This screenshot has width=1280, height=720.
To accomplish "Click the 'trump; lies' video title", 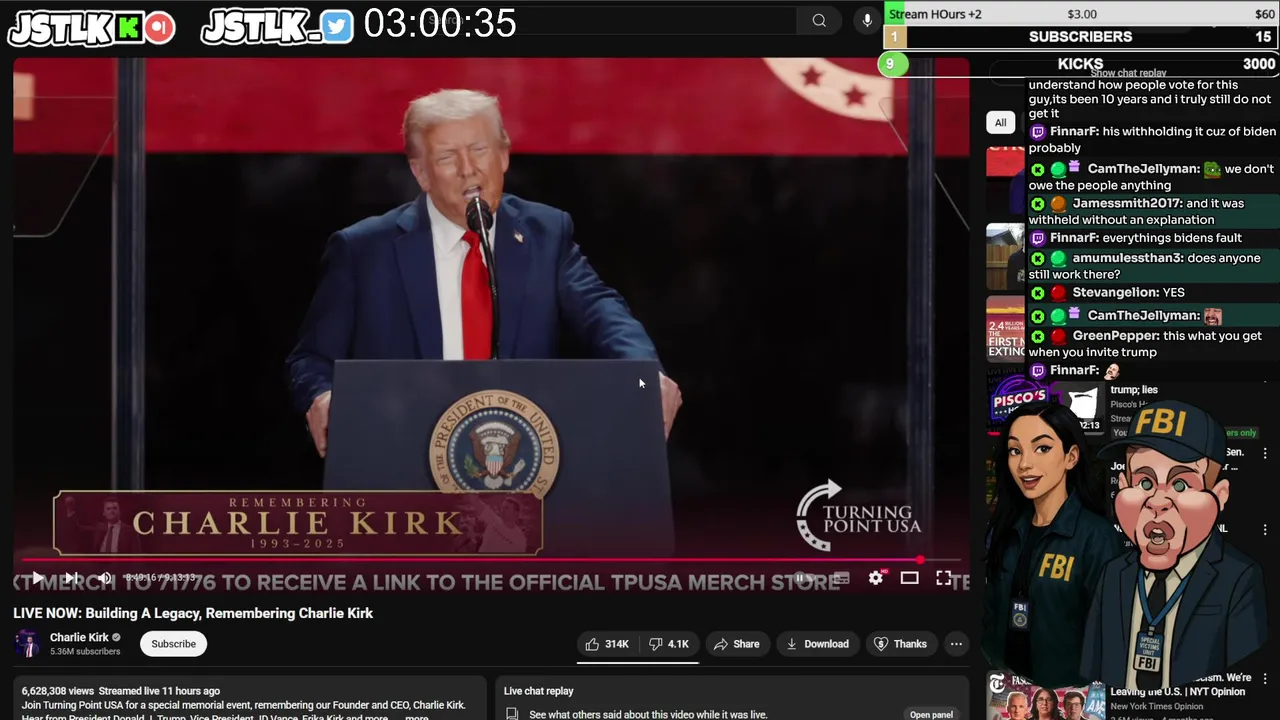I will tap(1134, 390).
